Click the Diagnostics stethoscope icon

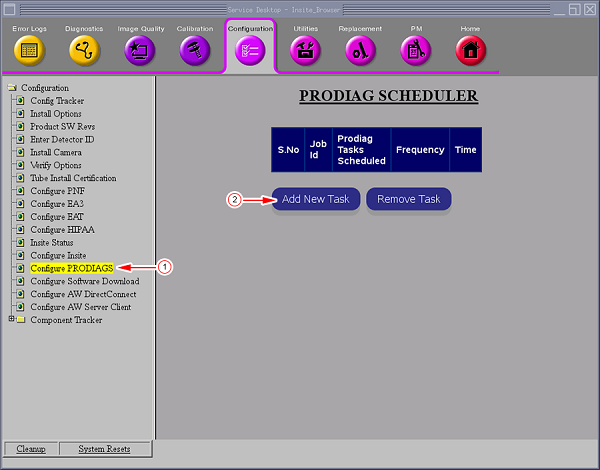(84, 50)
